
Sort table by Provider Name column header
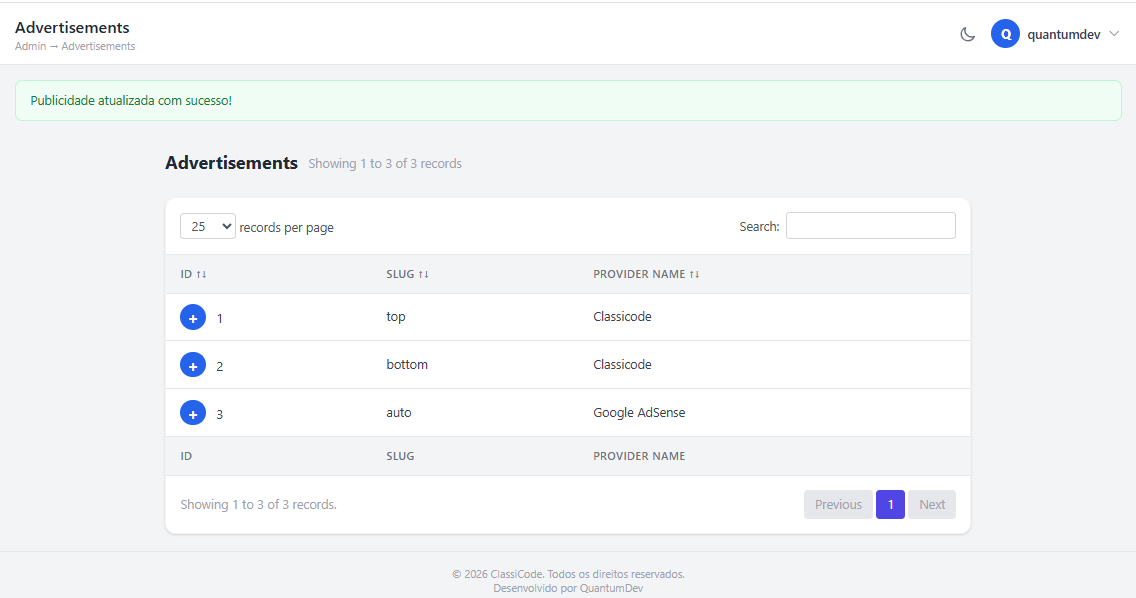(x=646, y=274)
